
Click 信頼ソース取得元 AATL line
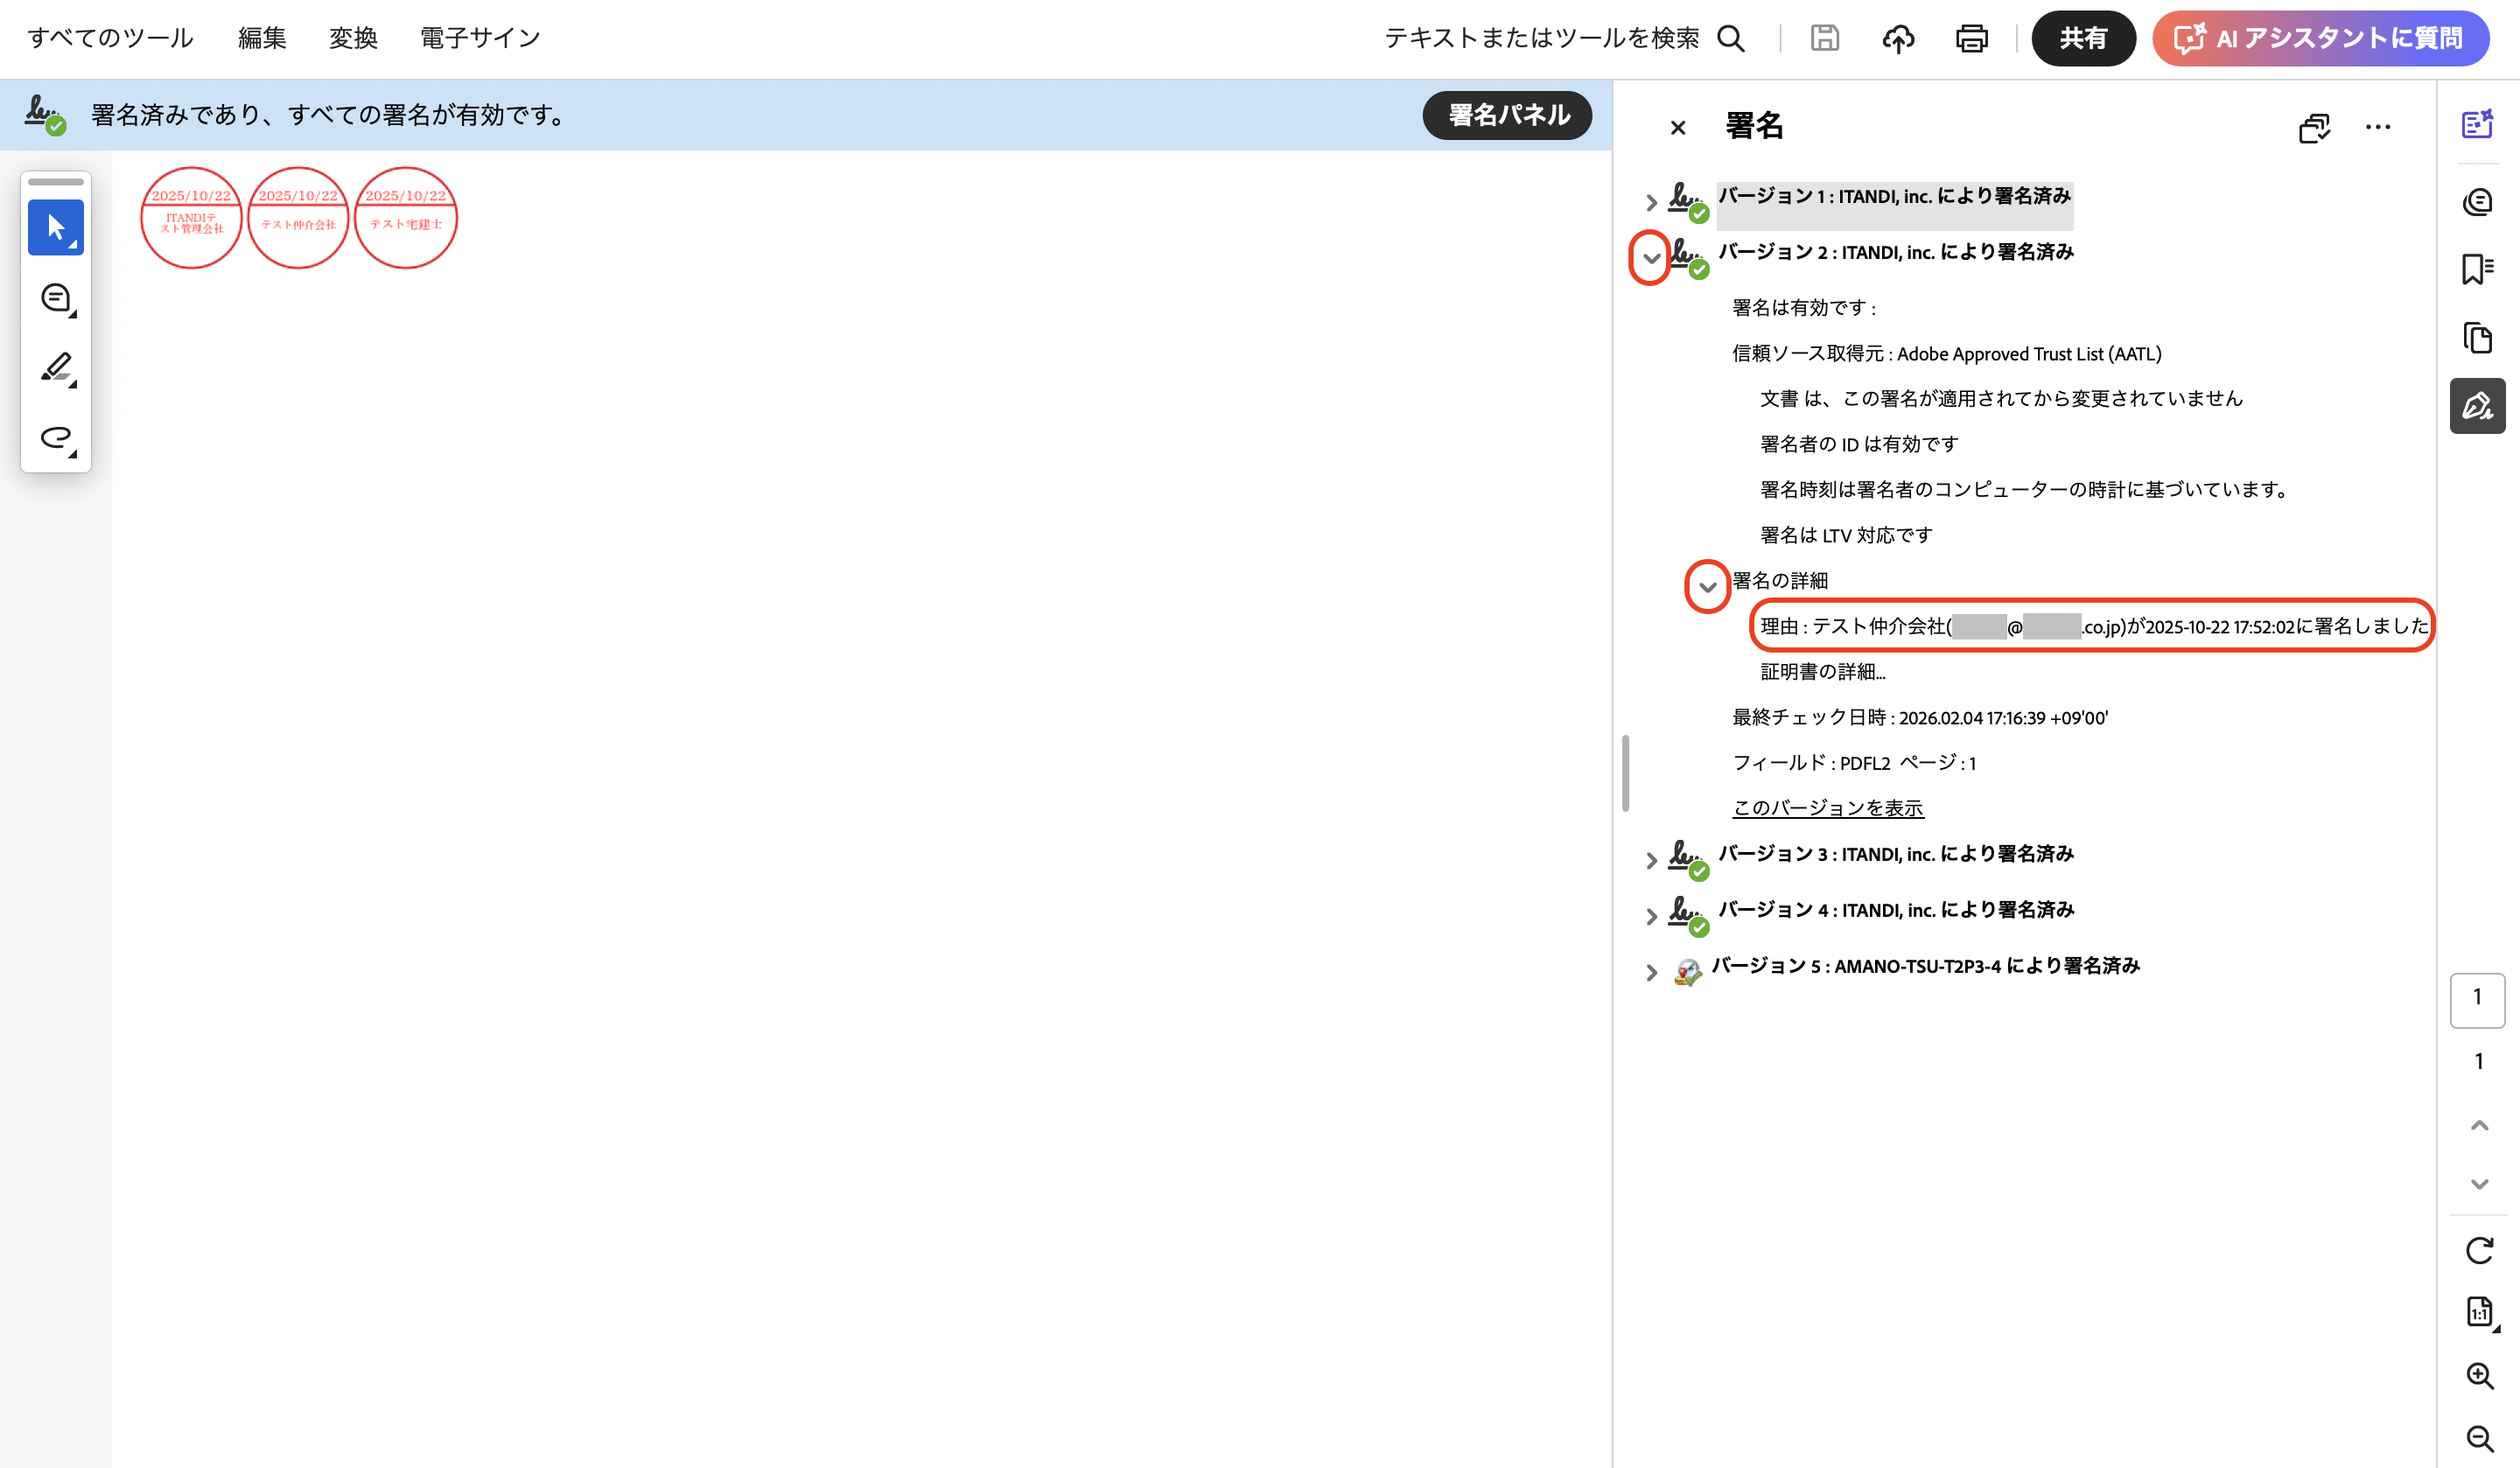pyautogui.click(x=1947, y=354)
